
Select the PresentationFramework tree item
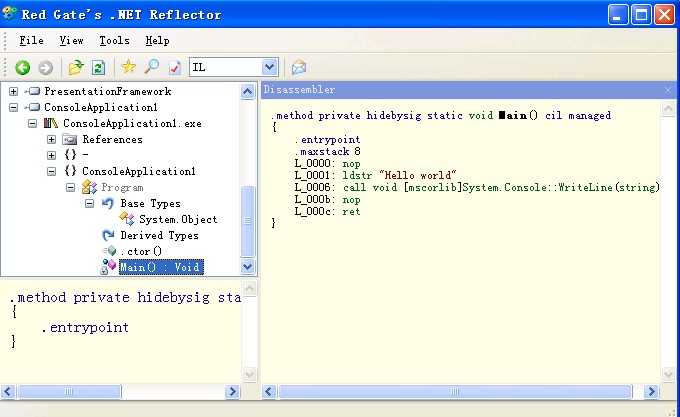coord(108,91)
